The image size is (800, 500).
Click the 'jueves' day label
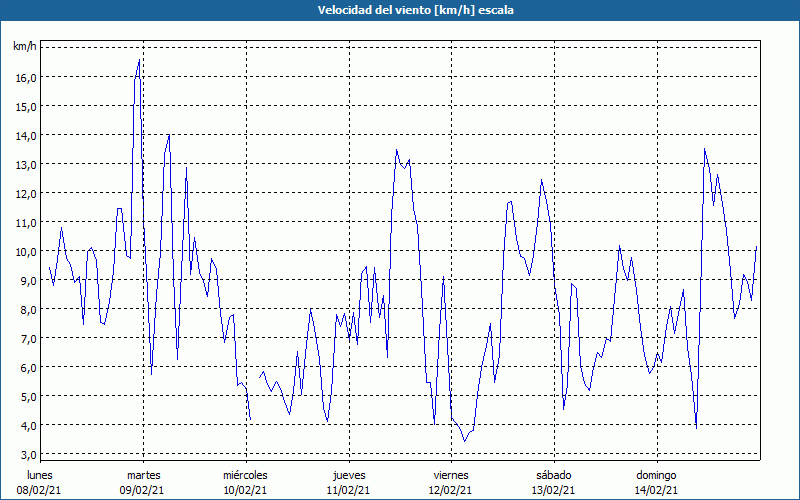click(x=349, y=475)
